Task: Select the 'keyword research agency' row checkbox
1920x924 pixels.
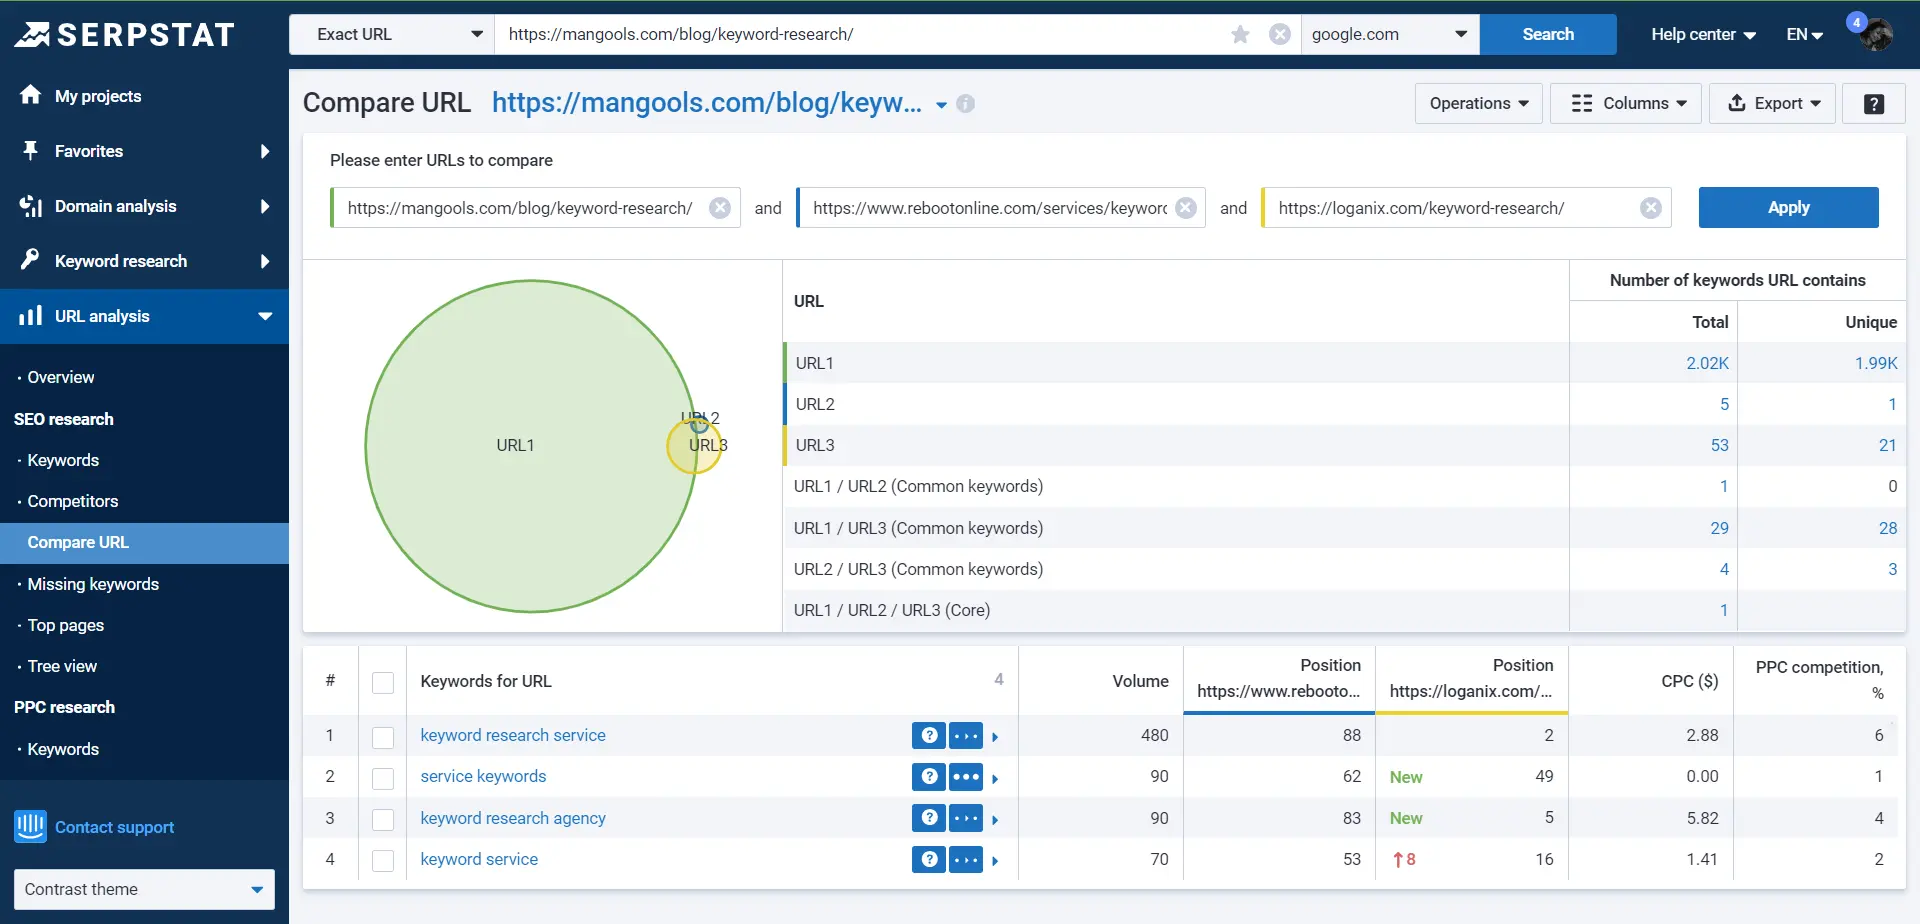Action: 383,820
